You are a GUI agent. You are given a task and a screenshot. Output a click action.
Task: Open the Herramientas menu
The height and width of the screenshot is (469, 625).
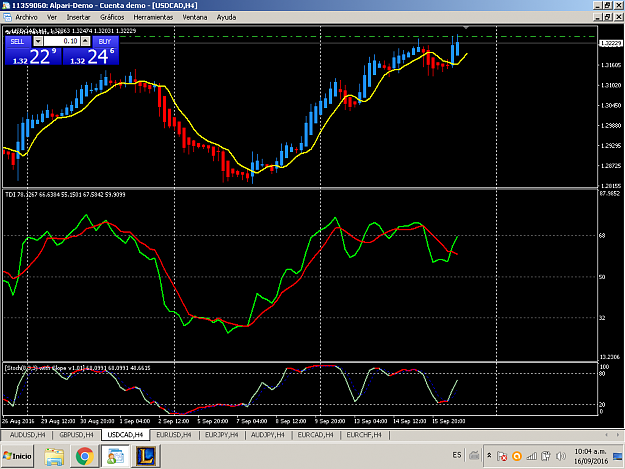[153, 17]
